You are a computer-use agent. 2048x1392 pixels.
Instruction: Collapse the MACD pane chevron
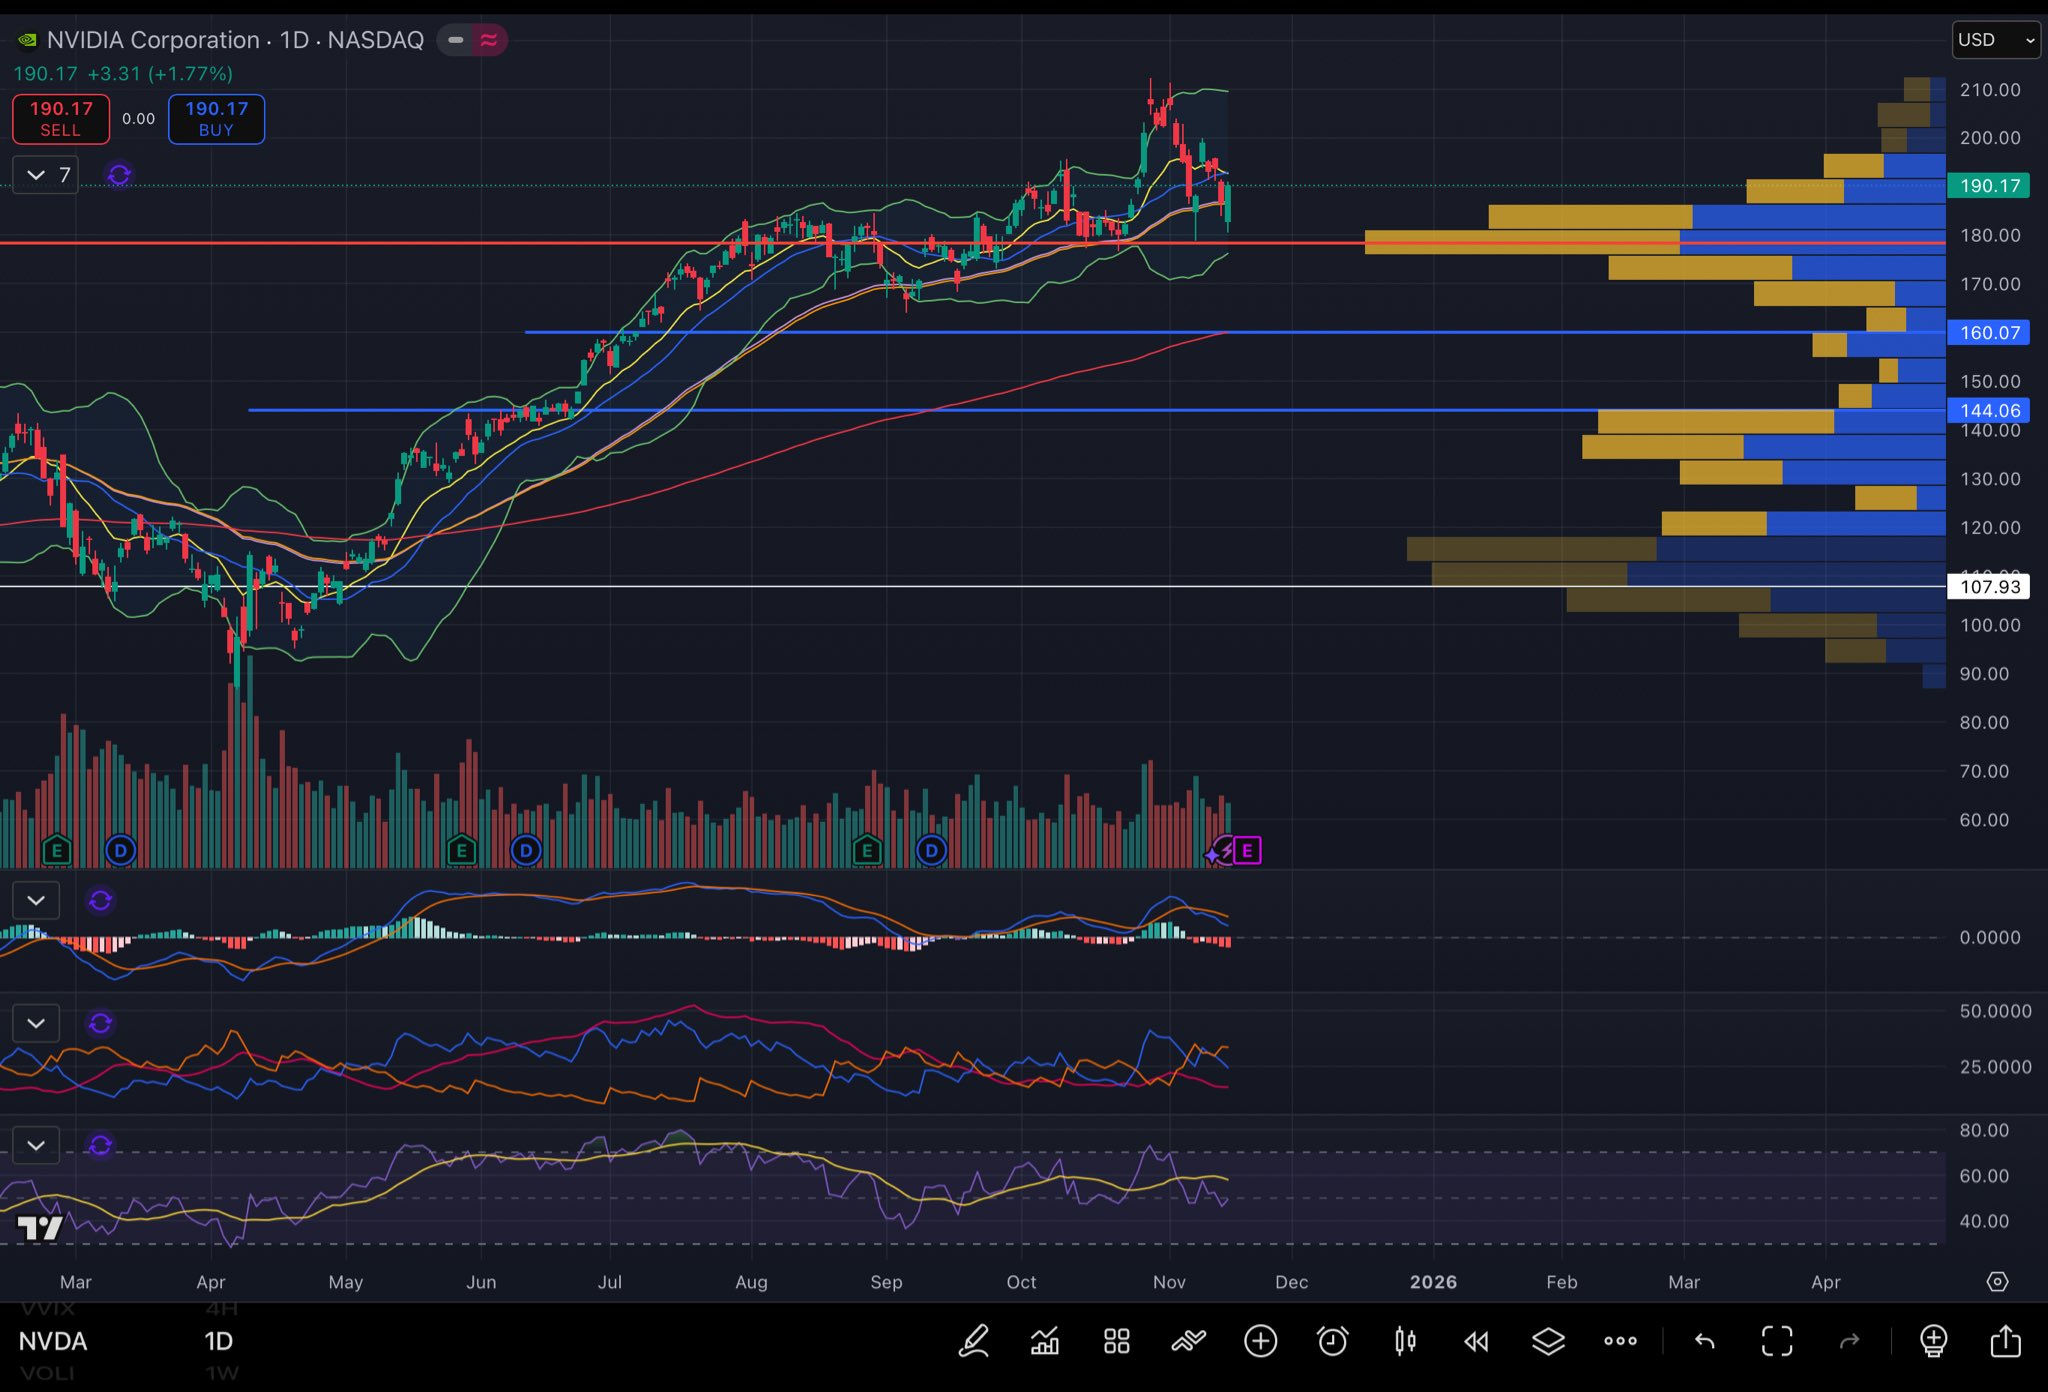(36, 901)
